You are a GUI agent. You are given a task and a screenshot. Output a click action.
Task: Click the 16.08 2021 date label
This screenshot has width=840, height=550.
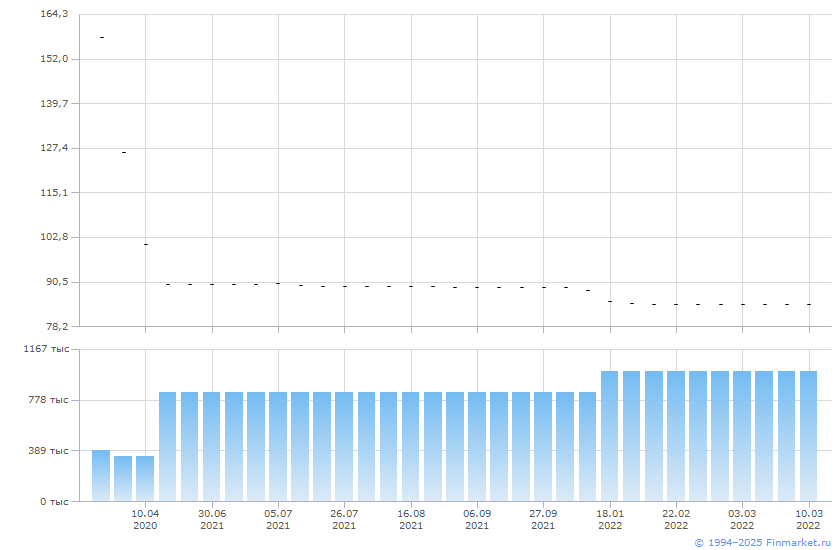[411, 519]
